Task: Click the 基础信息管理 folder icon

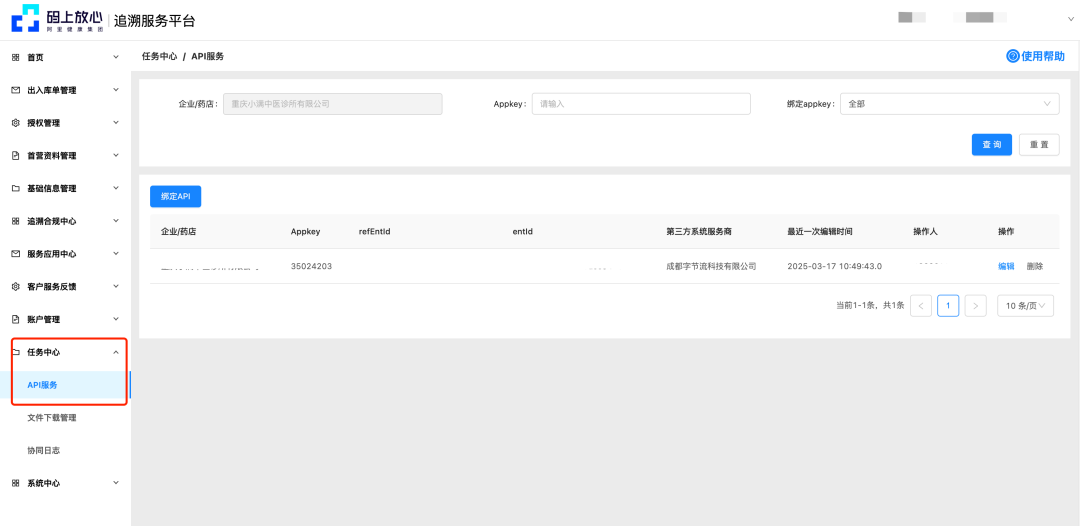Action: point(15,188)
